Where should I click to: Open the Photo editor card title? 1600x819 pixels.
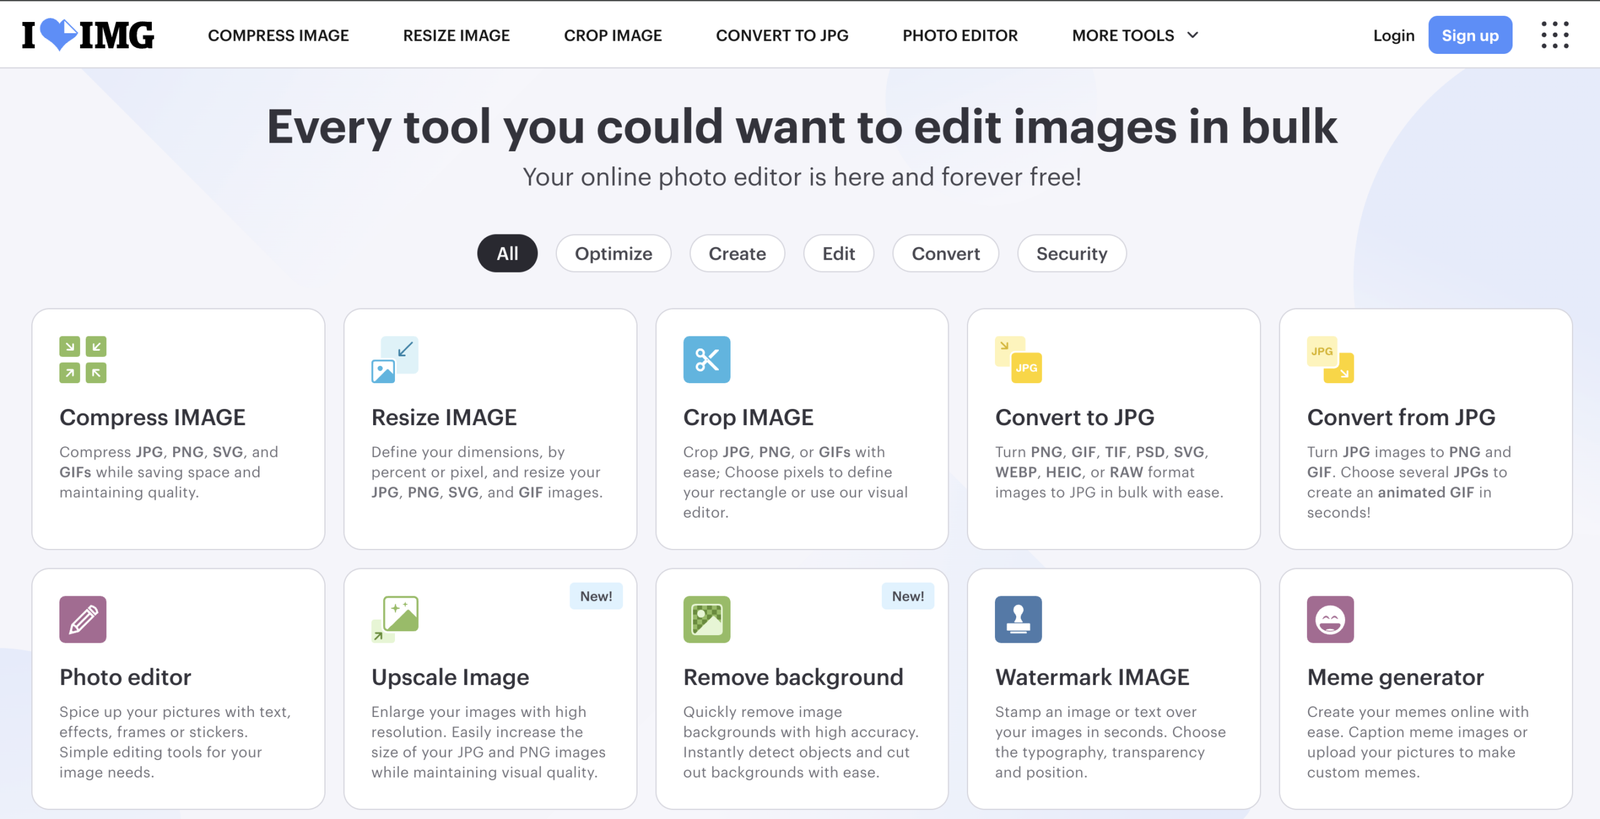[125, 677]
